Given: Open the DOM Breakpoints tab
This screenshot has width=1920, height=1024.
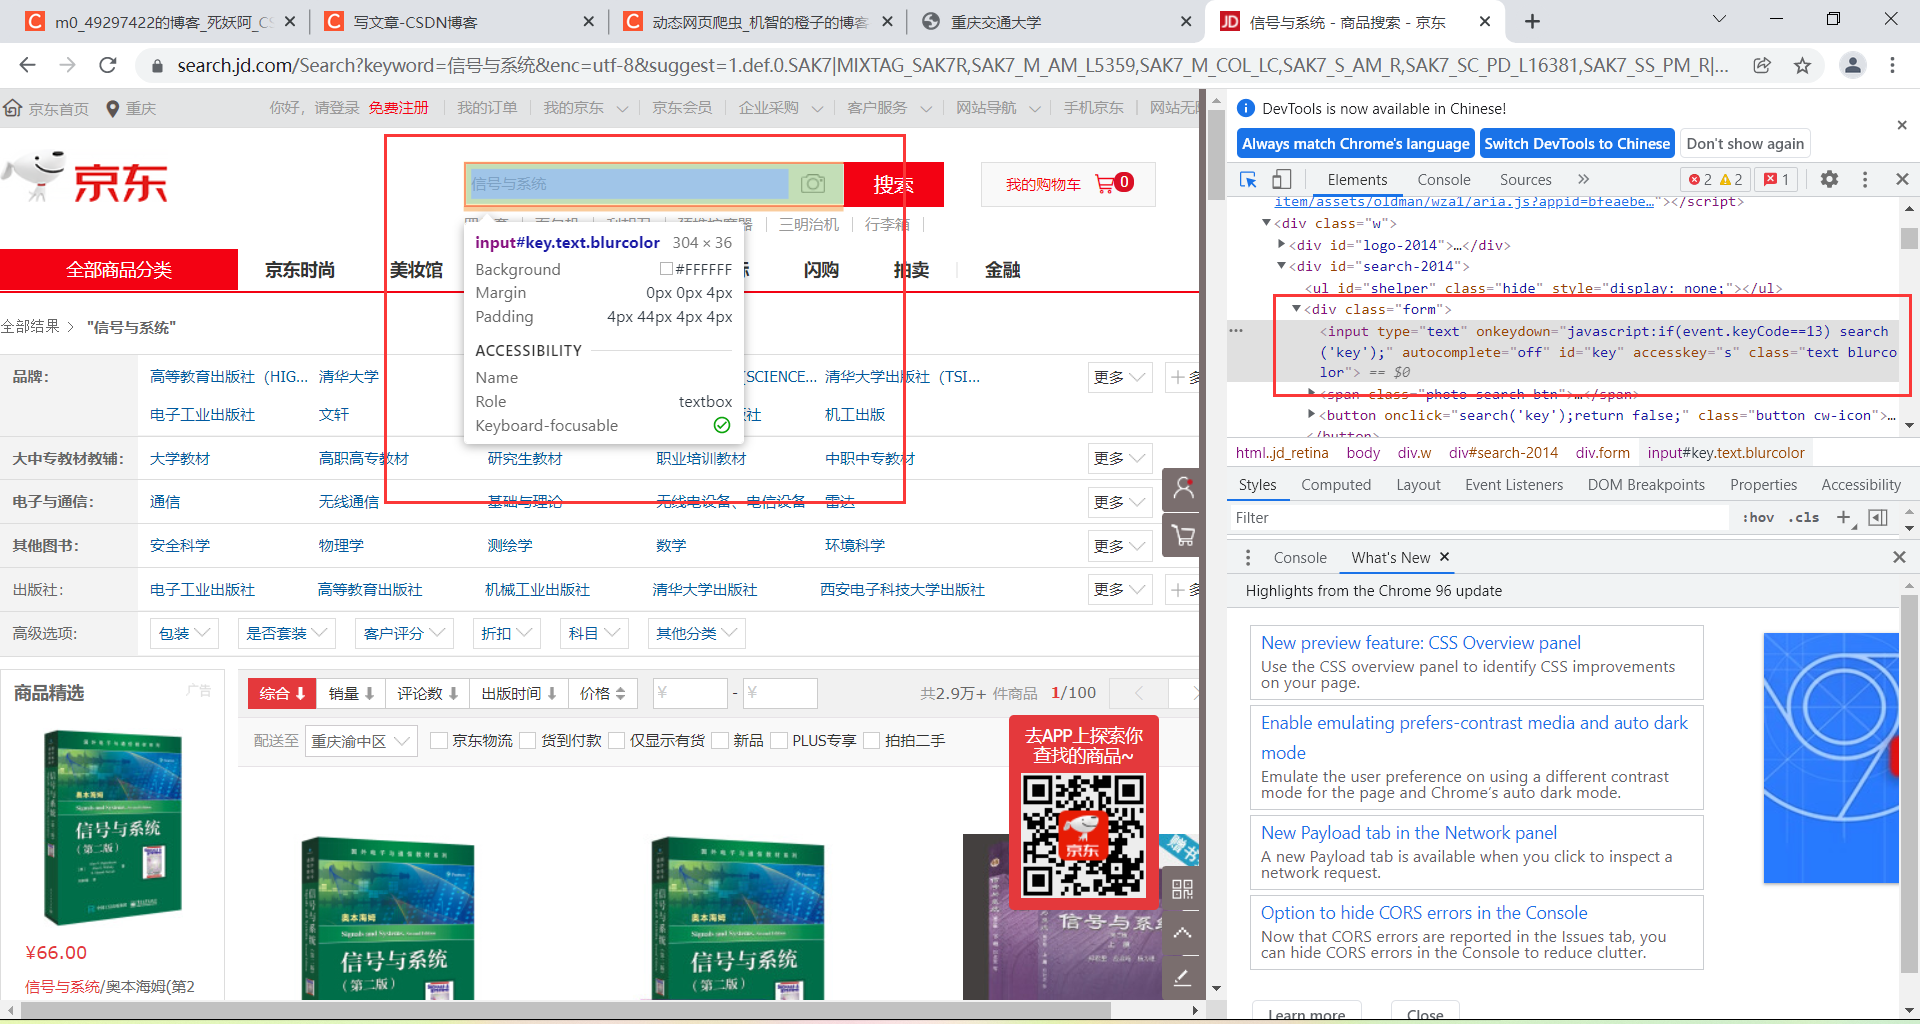Looking at the screenshot, I should tap(1646, 484).
